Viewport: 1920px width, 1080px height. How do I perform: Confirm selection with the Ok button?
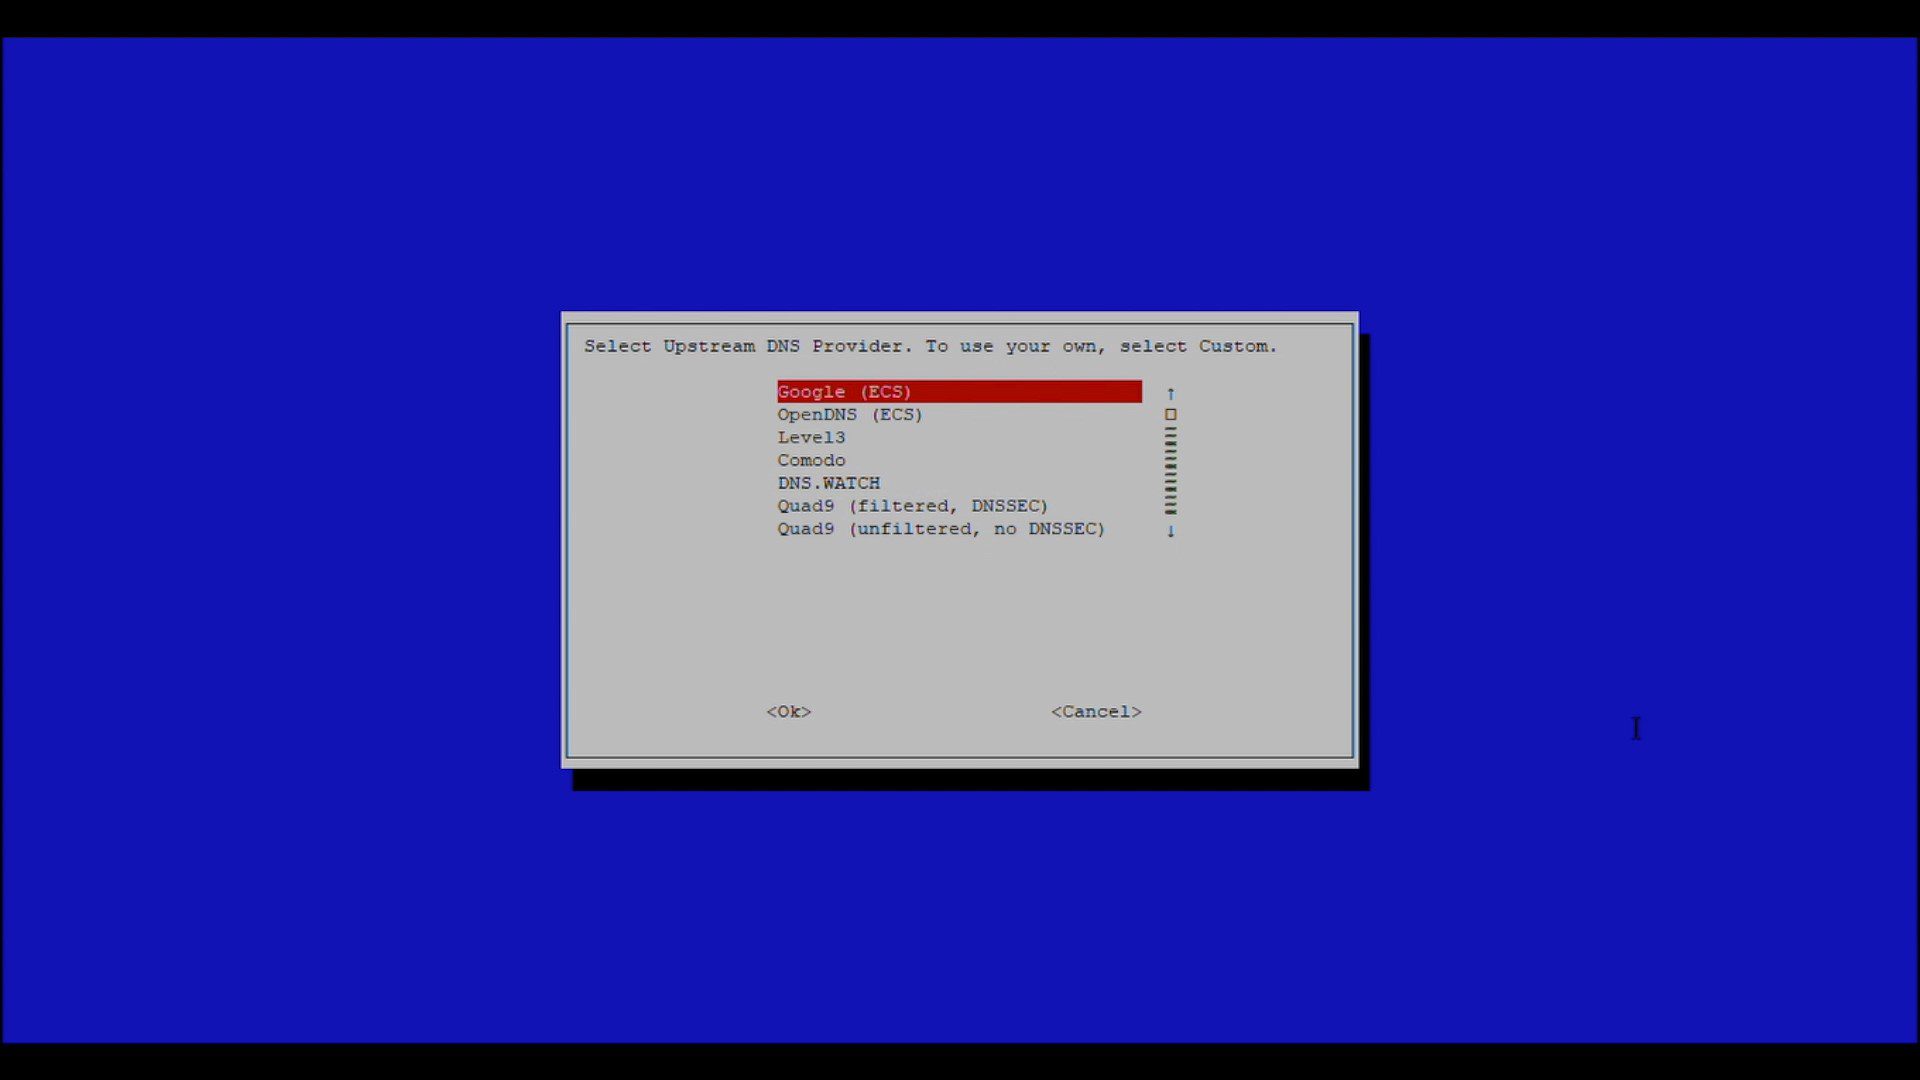click(x=788, y=712)
